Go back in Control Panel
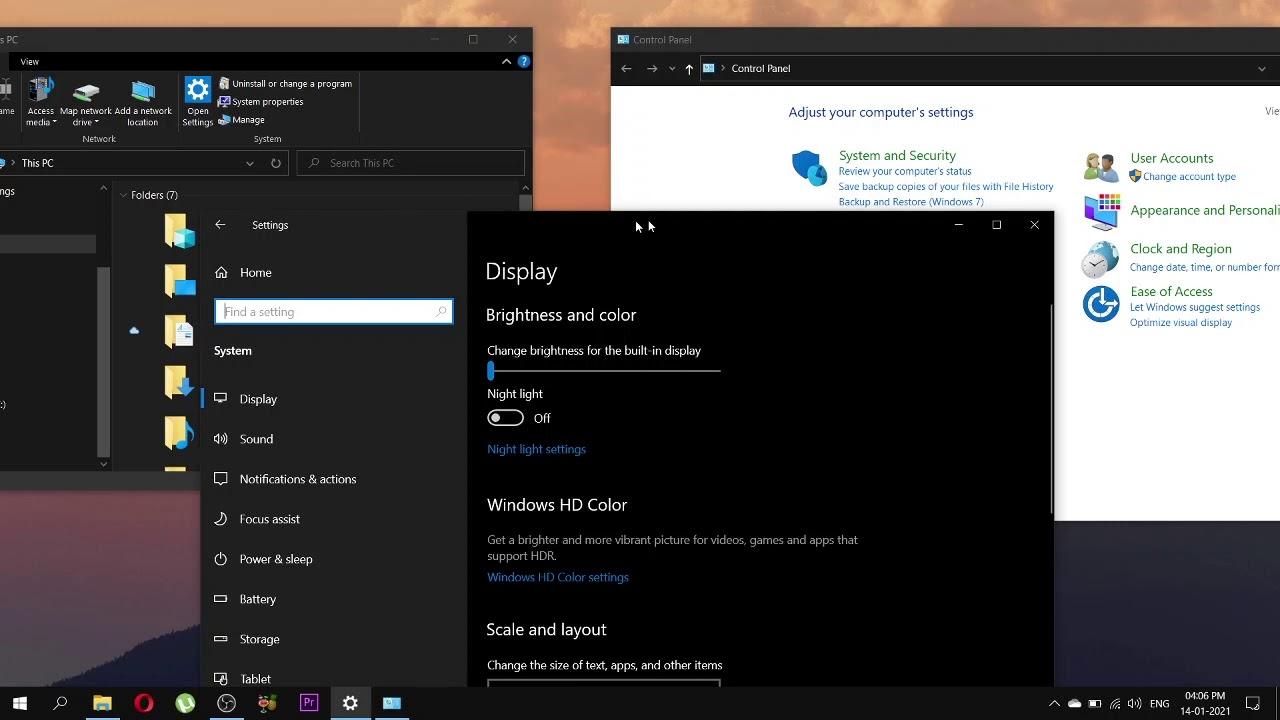The width and height of the screenshot is (1280, 720). [626, 68]
